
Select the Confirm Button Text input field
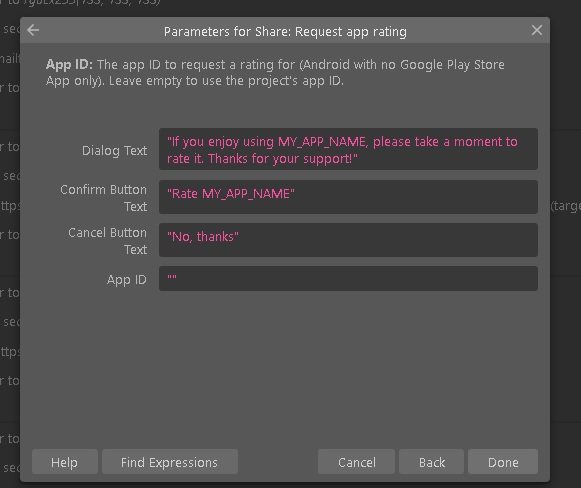[348, 197]
